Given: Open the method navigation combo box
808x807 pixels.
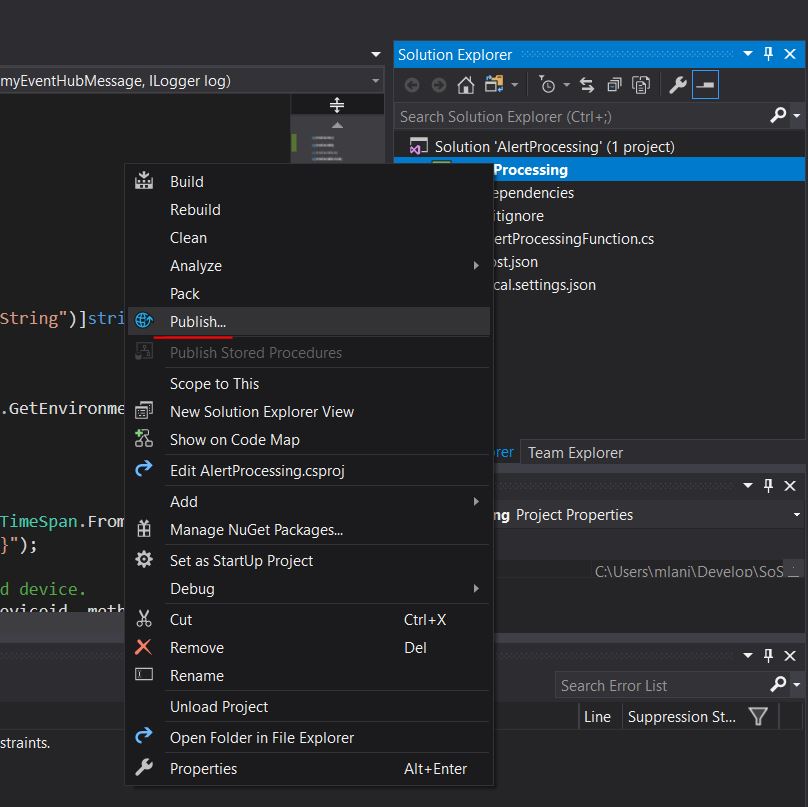Looking at the screenshot, I should 191,80.
